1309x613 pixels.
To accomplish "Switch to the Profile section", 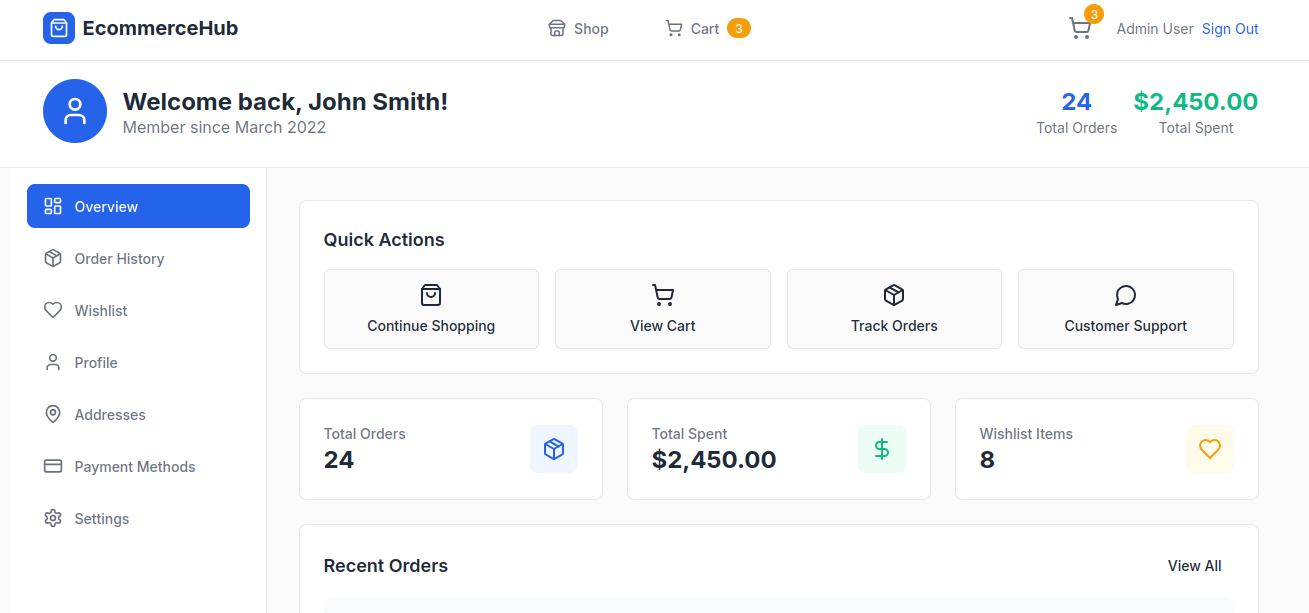I will tap(95, 363).
